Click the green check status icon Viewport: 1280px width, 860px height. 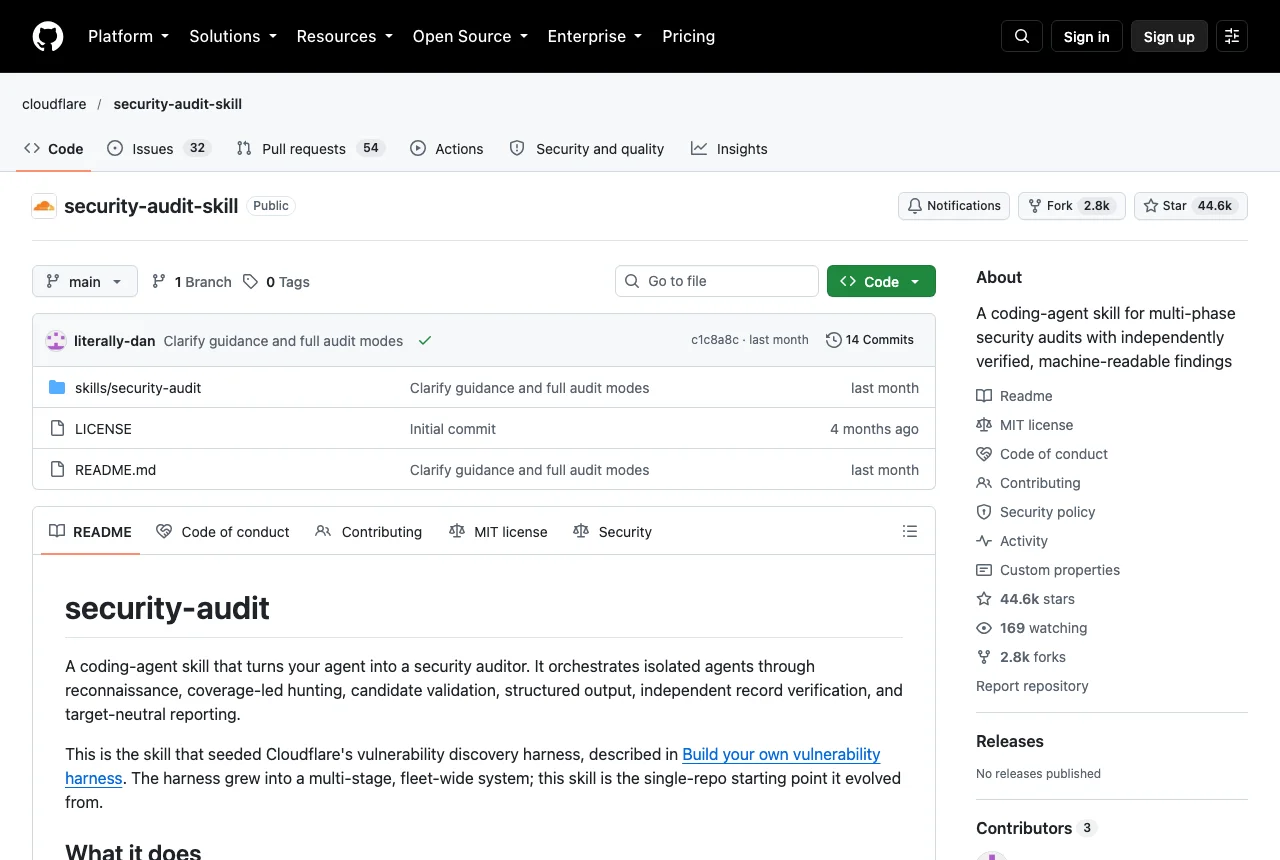425,340
